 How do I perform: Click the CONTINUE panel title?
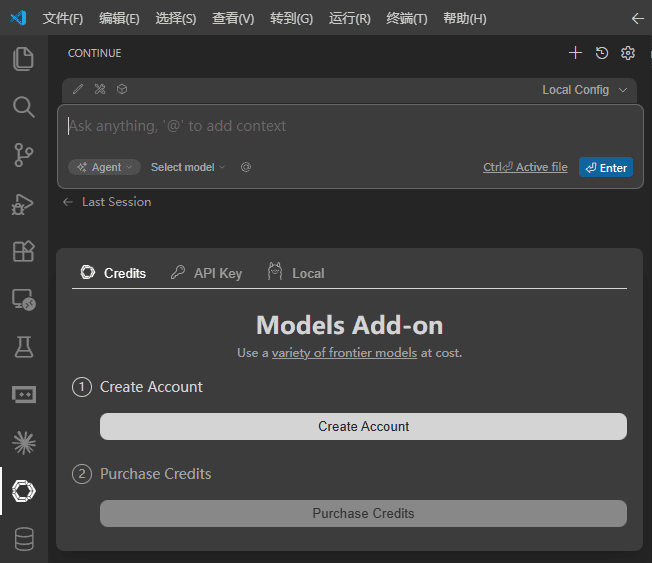[94, 53]
